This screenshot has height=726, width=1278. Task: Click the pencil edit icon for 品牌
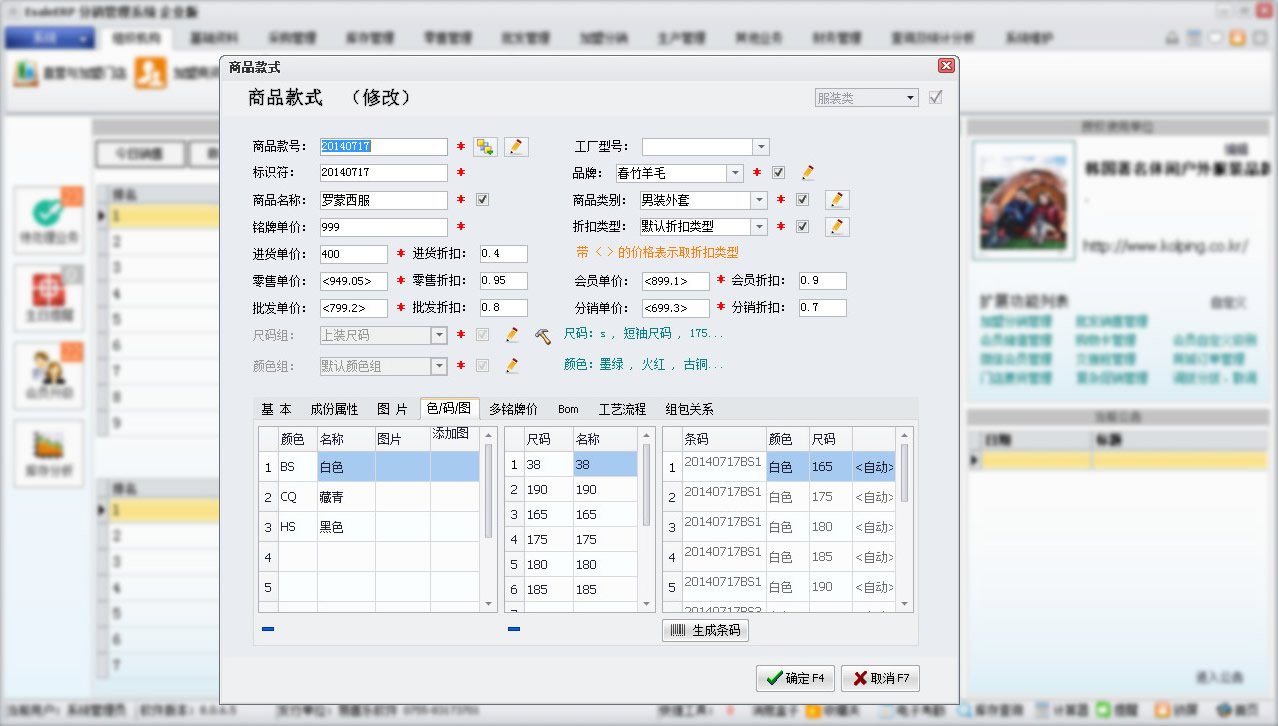point(808,173)
